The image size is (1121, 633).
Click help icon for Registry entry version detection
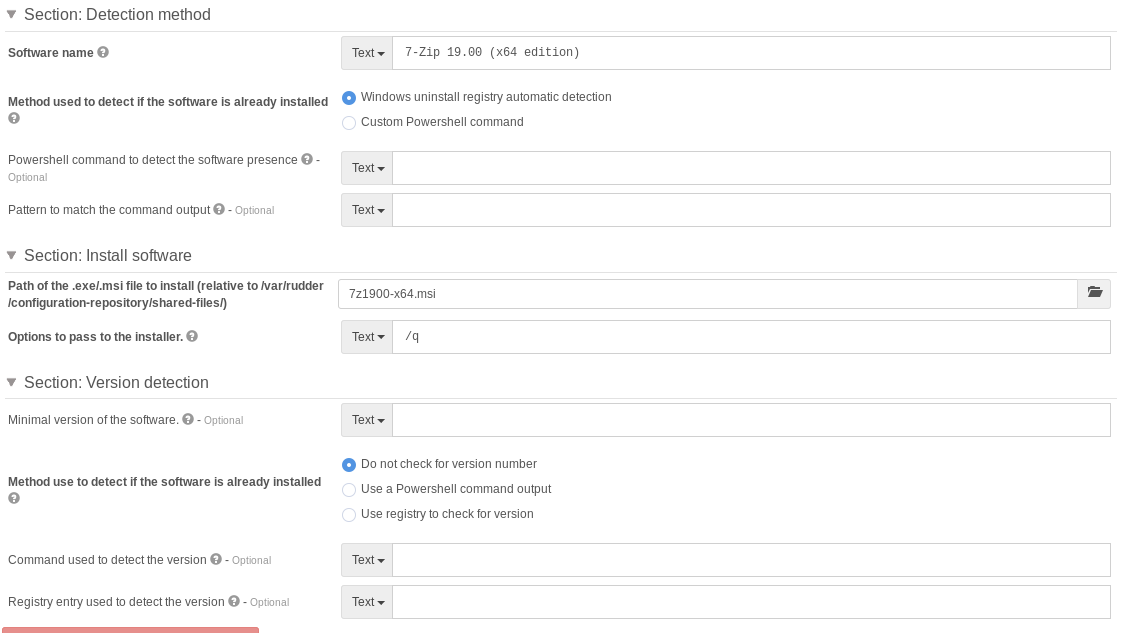(x=234, y=601)
